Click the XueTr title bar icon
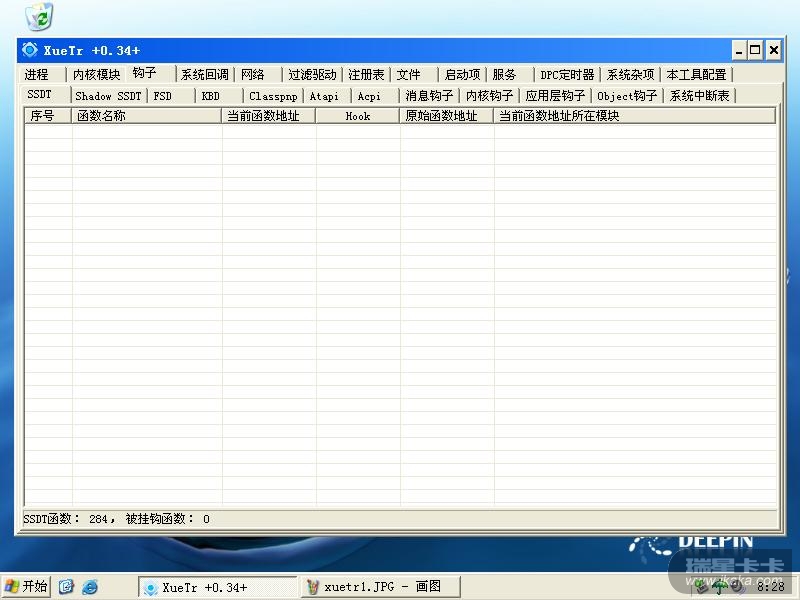This screenshot has height=600, width=800. coord(30,50)
